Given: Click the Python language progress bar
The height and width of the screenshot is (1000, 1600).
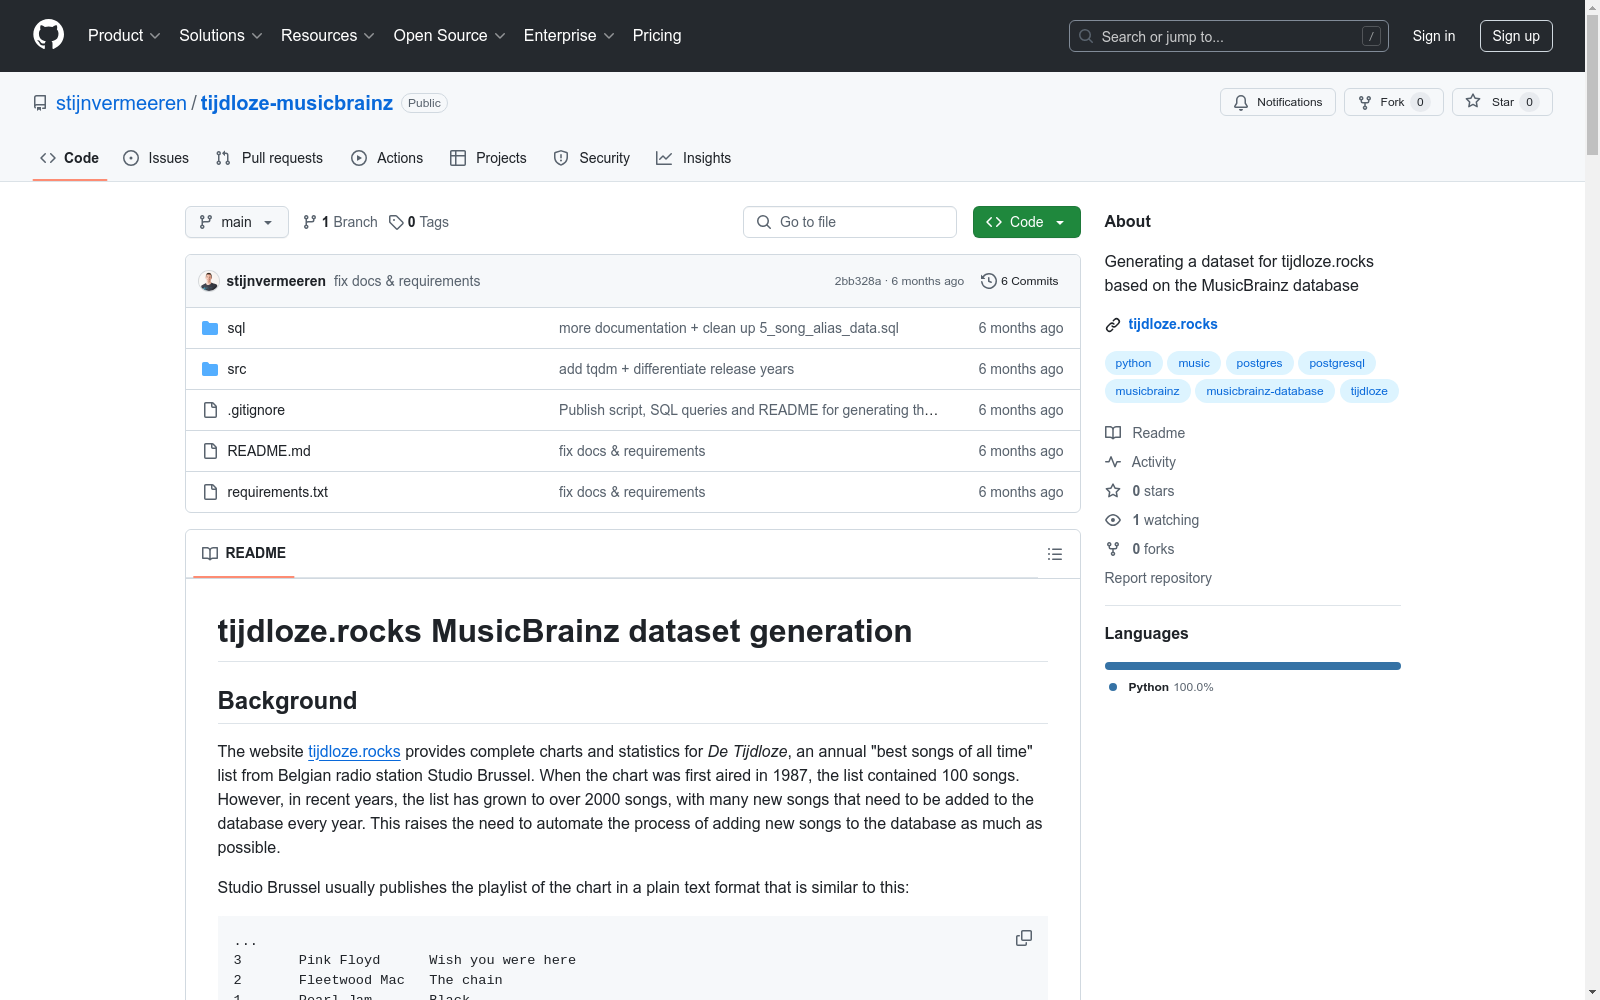Looking at the screenshot, I should (x=1253, y=666).
